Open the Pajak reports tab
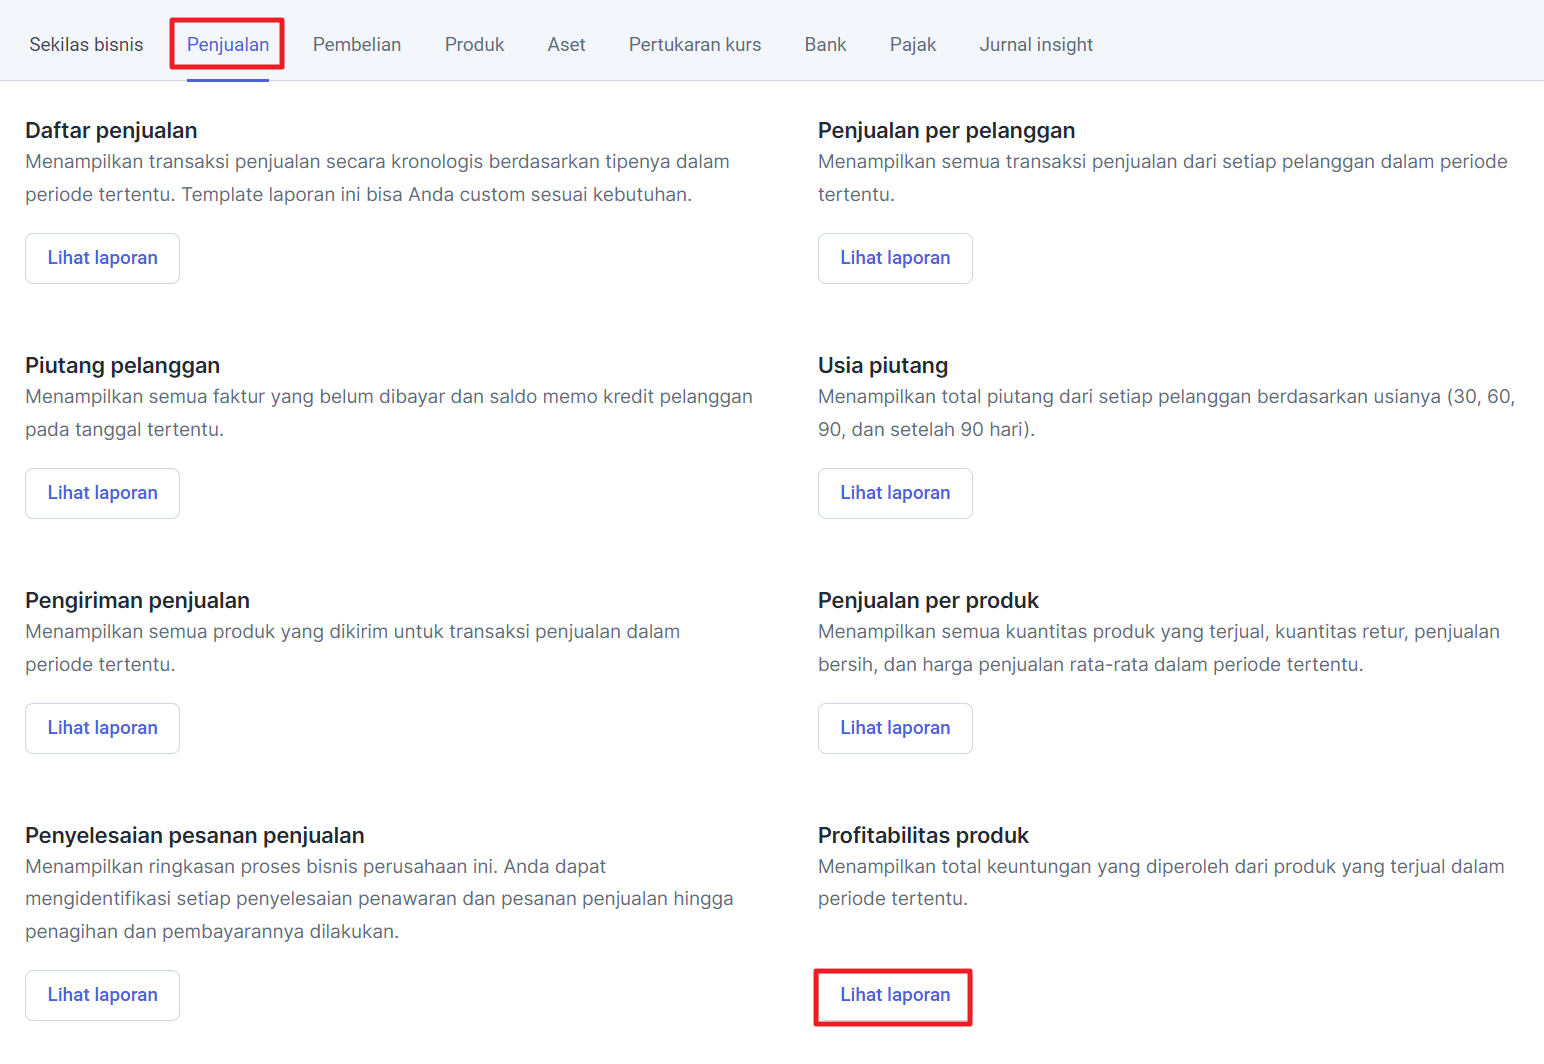This screenshot has height=1064, width=1544. 913,45
